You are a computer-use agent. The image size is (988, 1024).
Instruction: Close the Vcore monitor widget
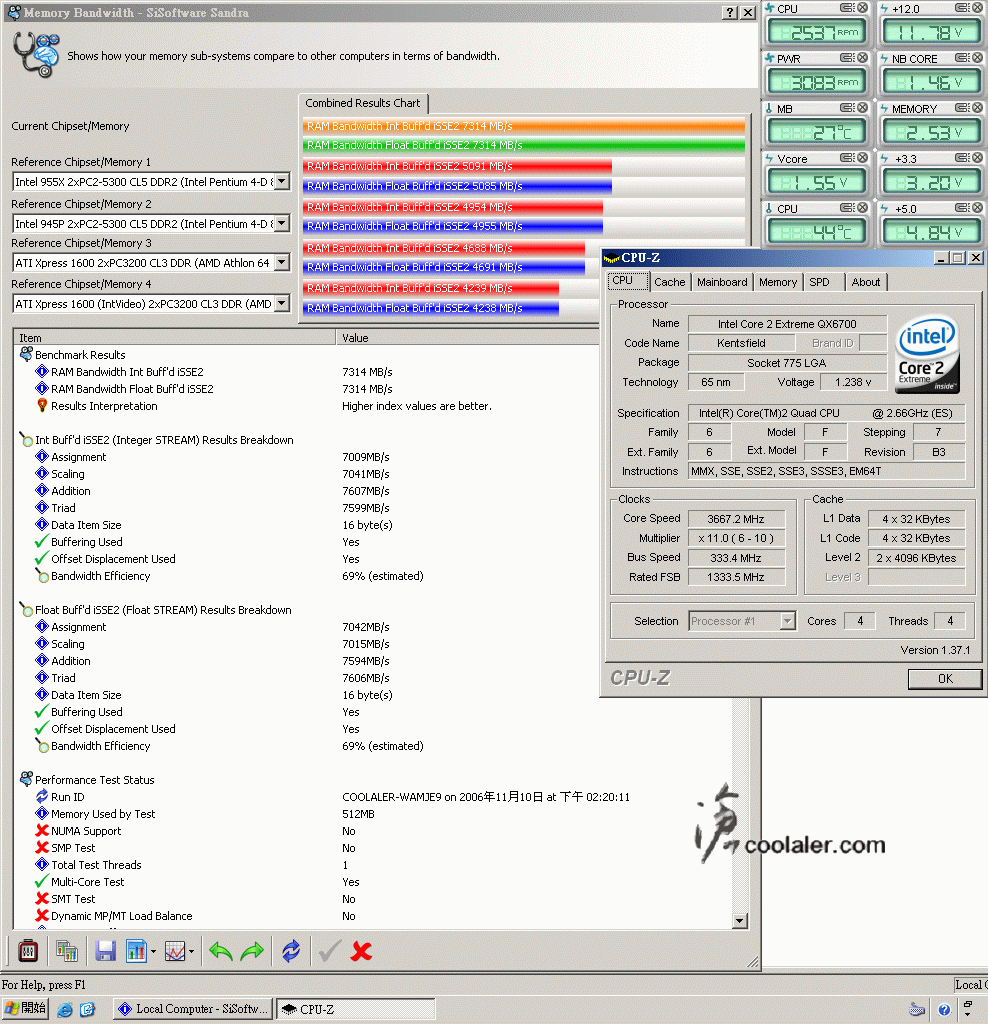862,159
